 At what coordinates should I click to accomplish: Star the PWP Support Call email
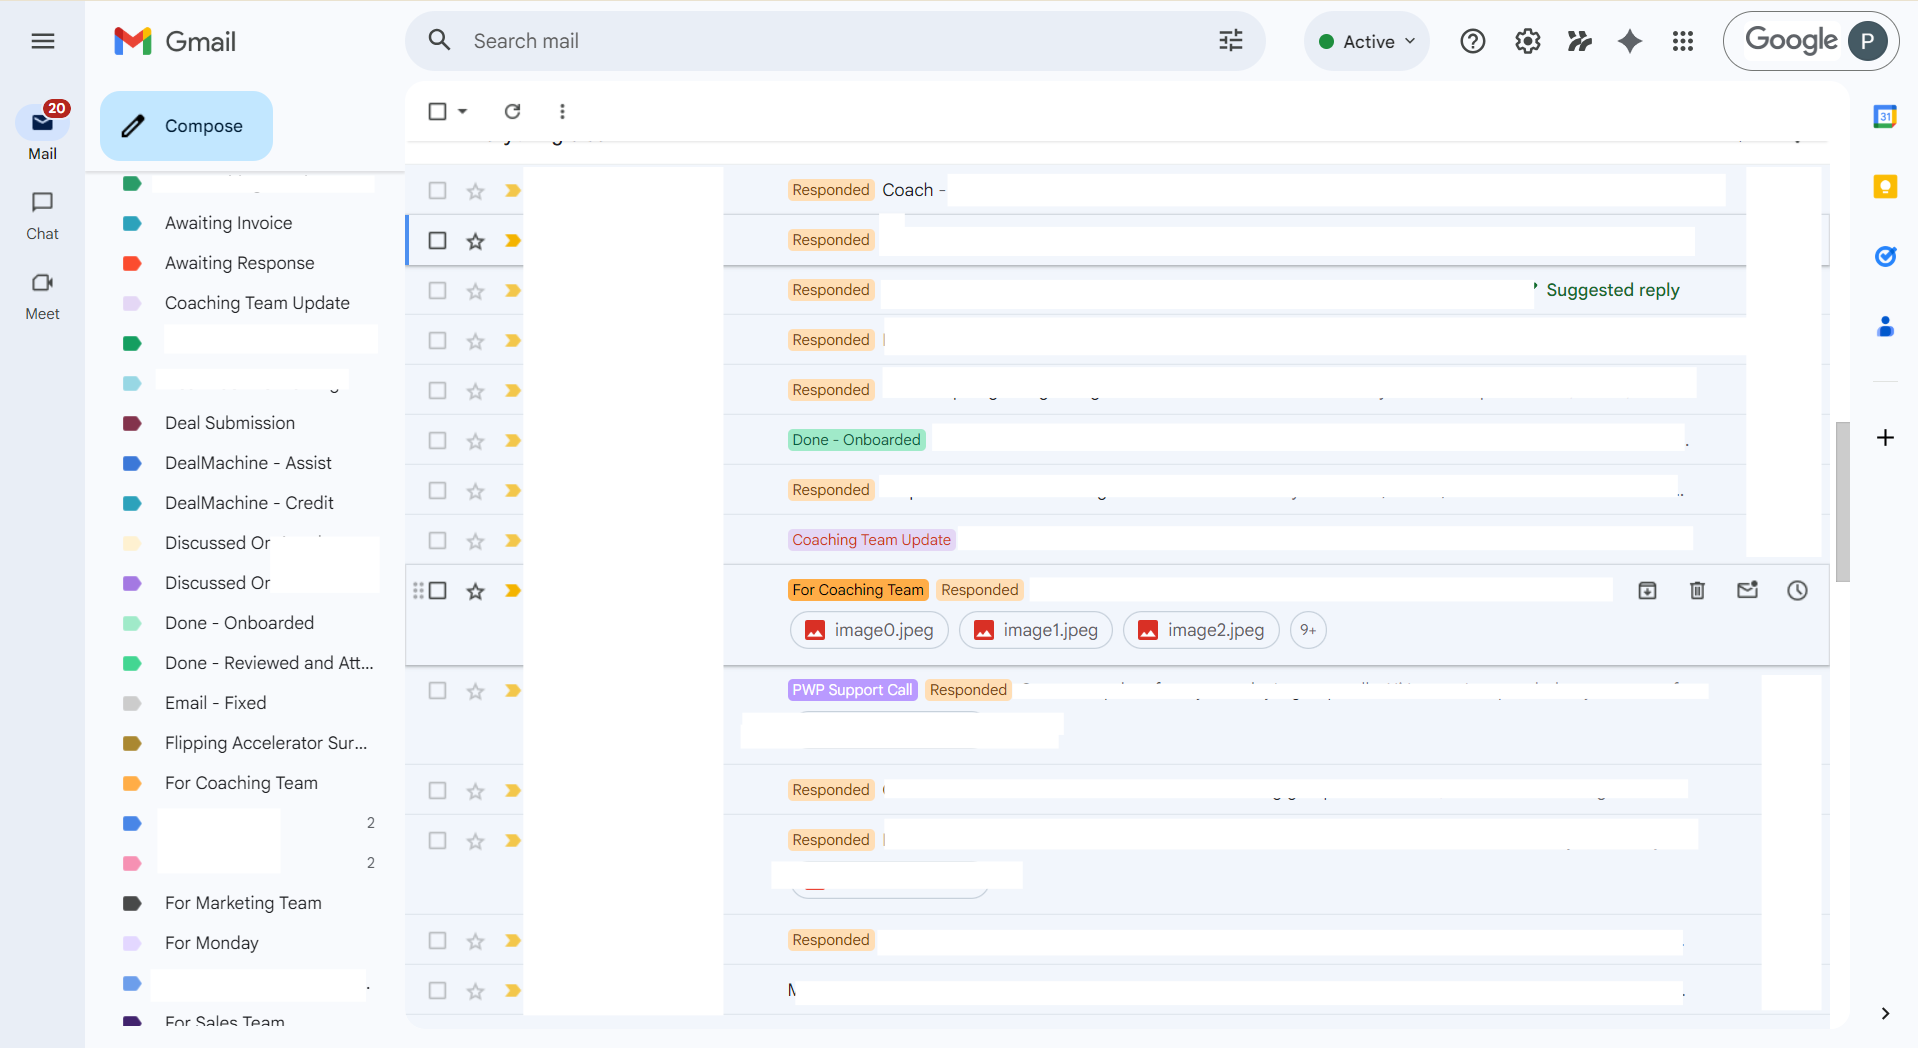(475, 691)
